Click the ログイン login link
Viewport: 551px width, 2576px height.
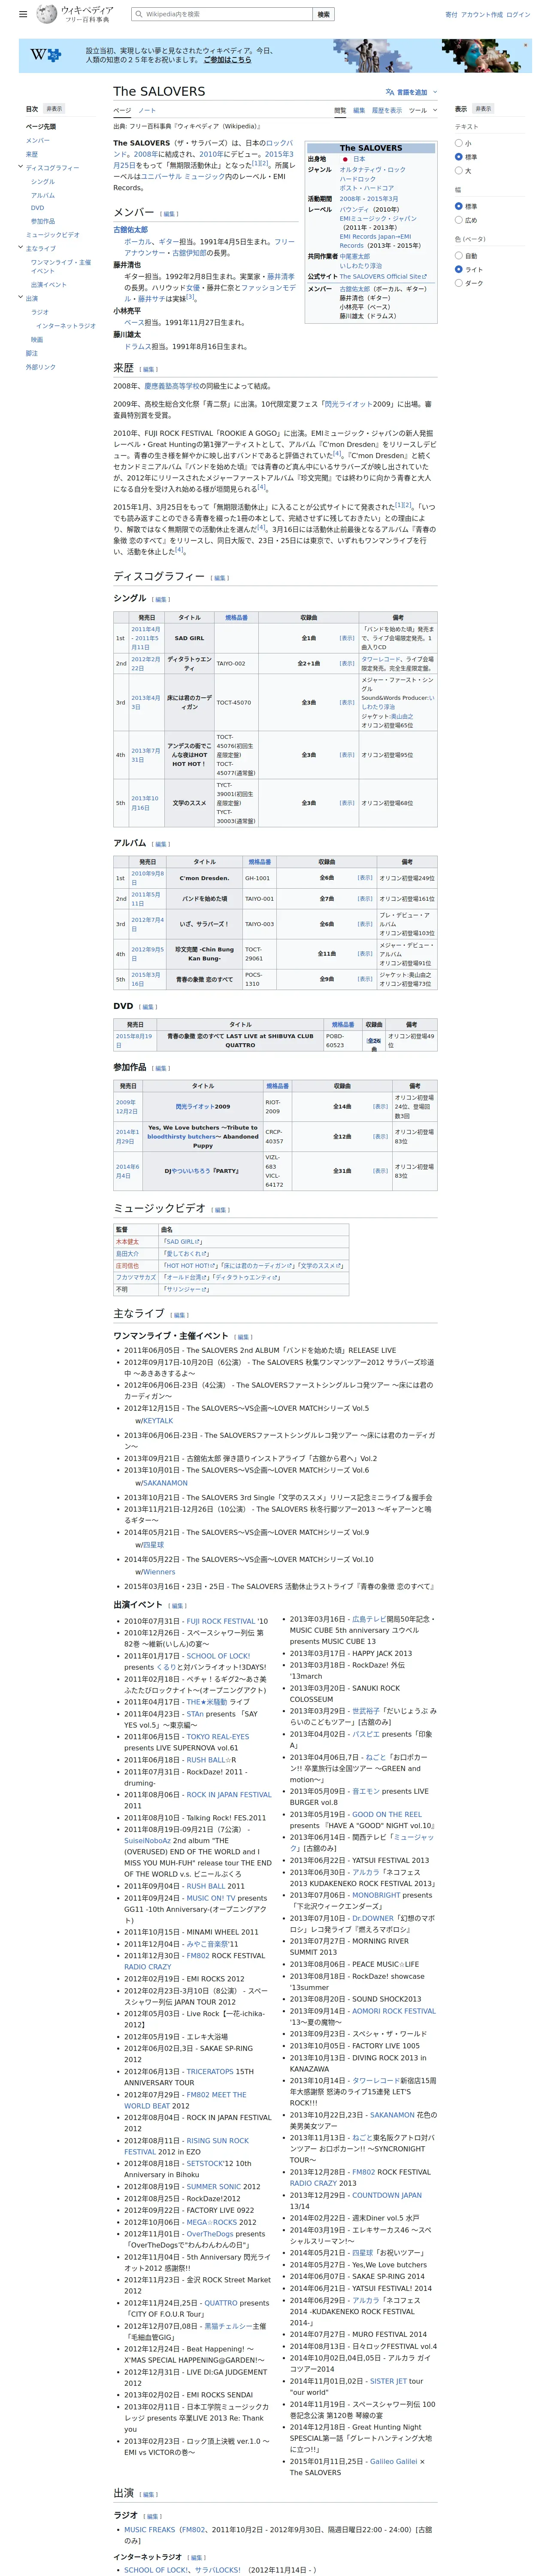(518, 15)
